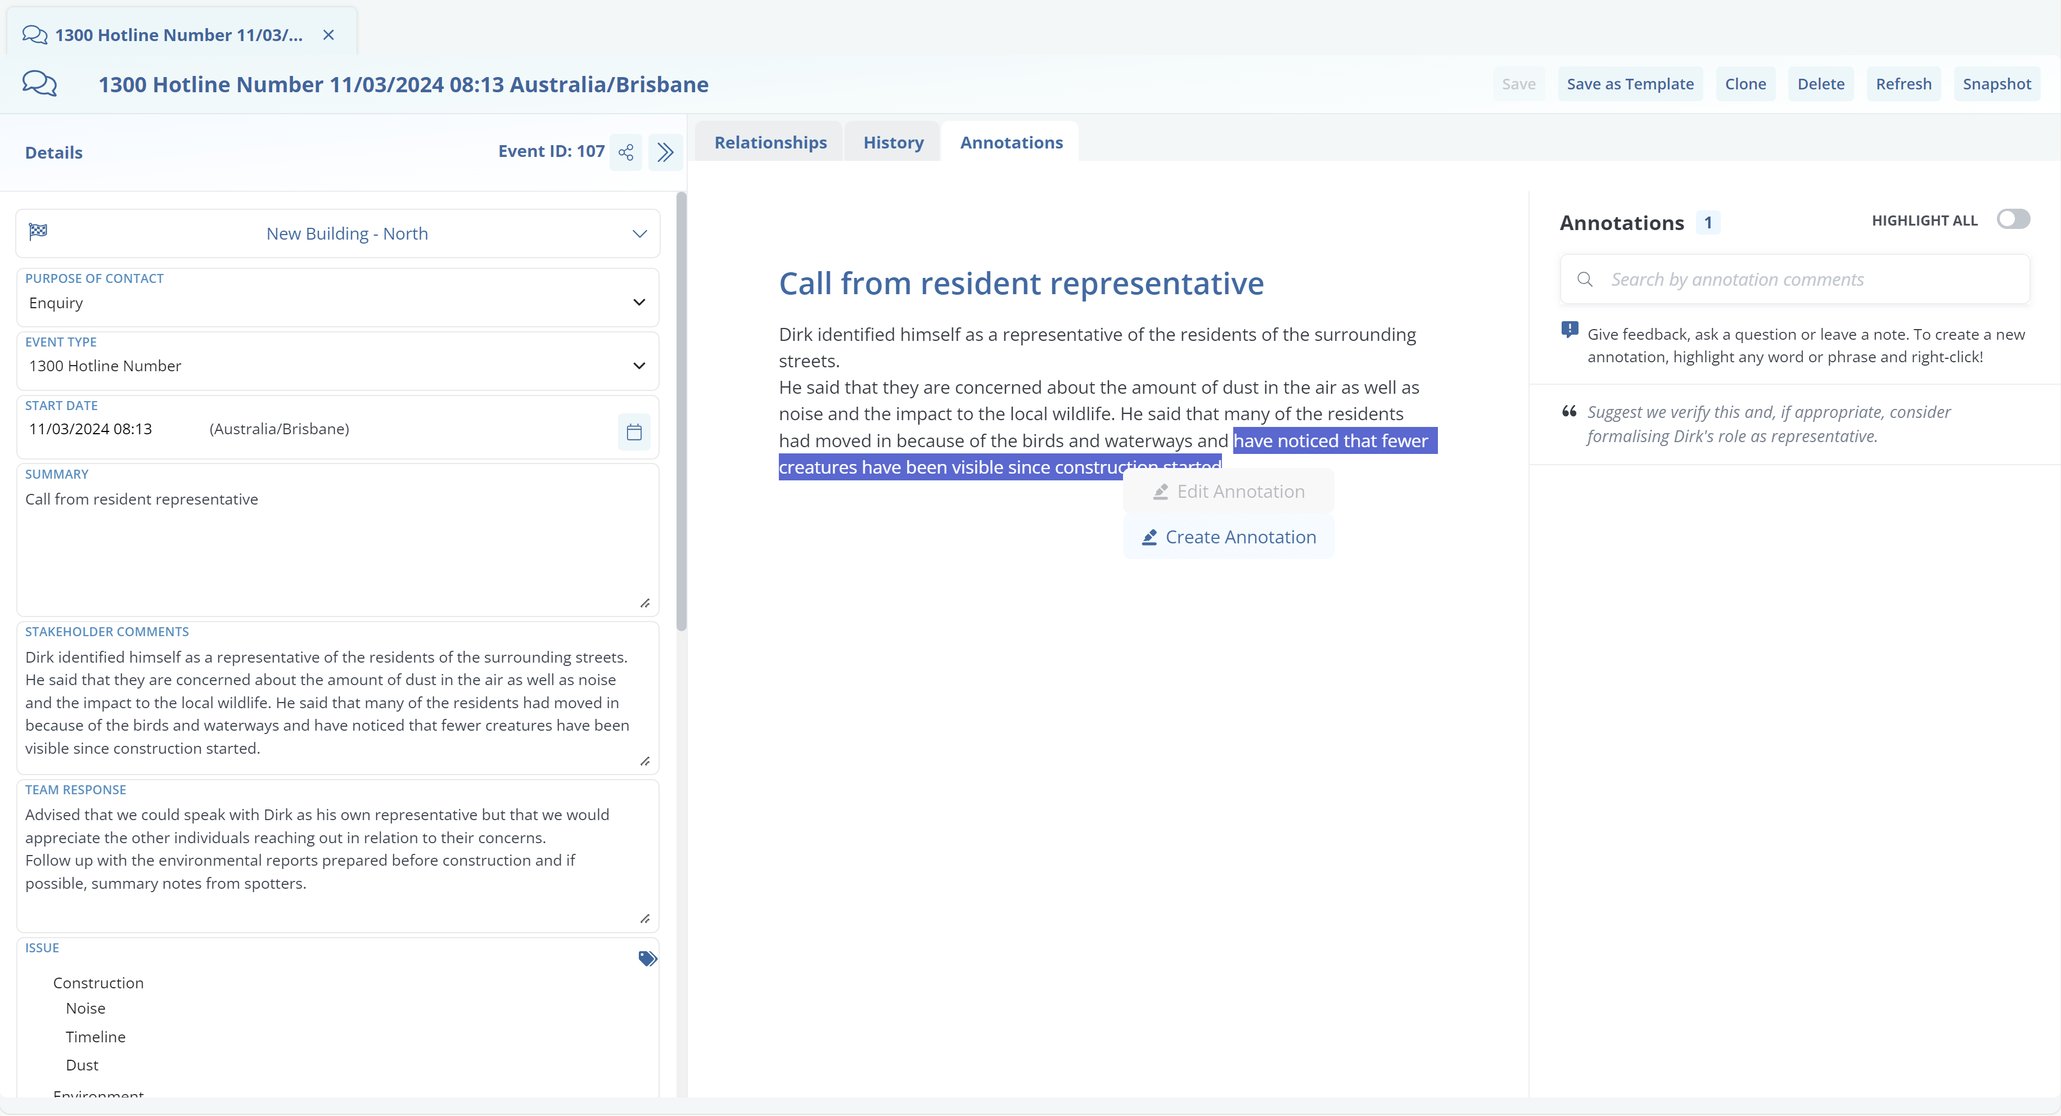
Task: Click the magnifier icon in the annotation search bar
Action: tap(1585, 279)
